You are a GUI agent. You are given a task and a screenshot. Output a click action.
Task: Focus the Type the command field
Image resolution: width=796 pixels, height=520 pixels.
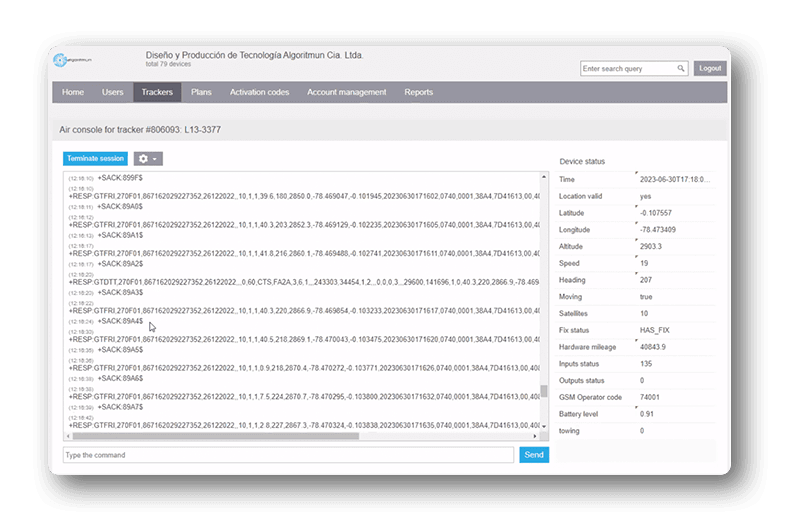[288, 455]
